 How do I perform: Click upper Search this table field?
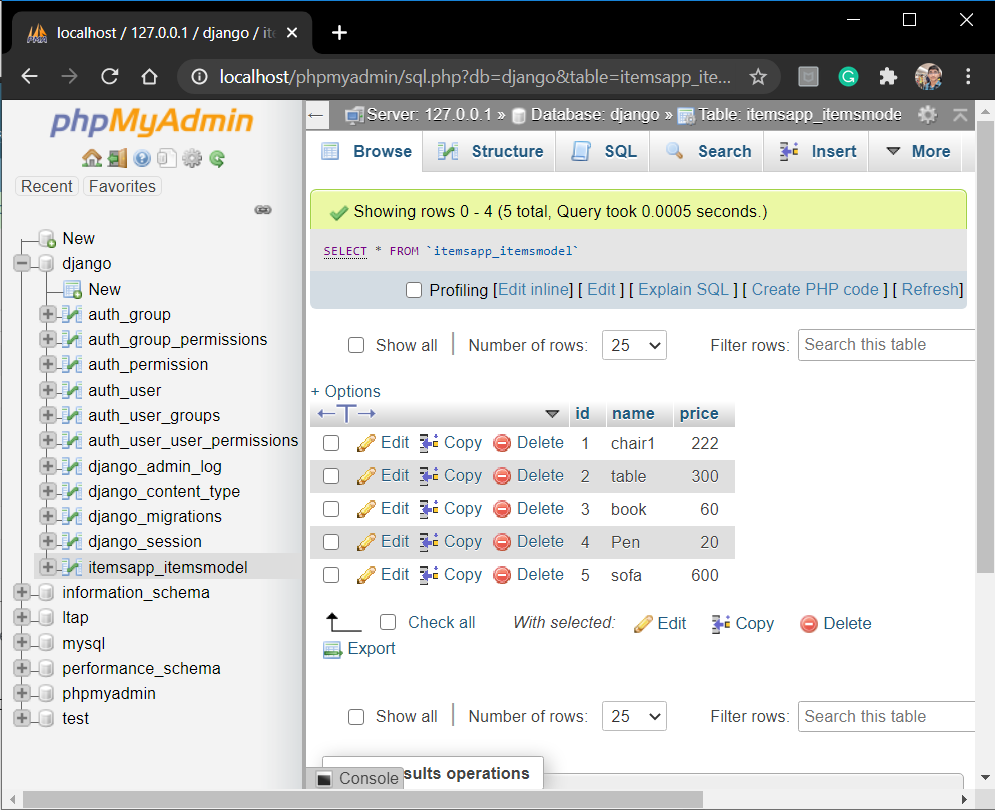pyautogui.click(x=886, y=345)
